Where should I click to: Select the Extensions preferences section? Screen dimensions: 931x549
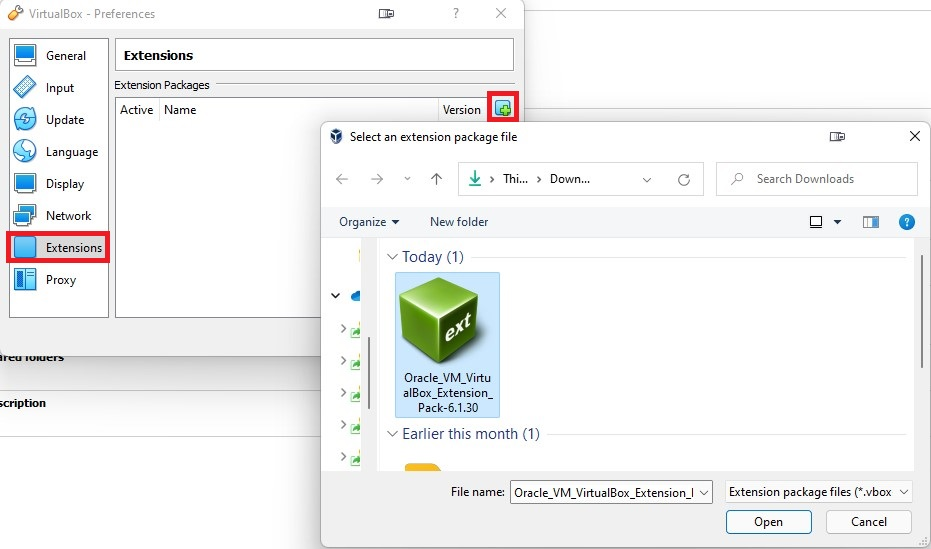coord(58,247)
